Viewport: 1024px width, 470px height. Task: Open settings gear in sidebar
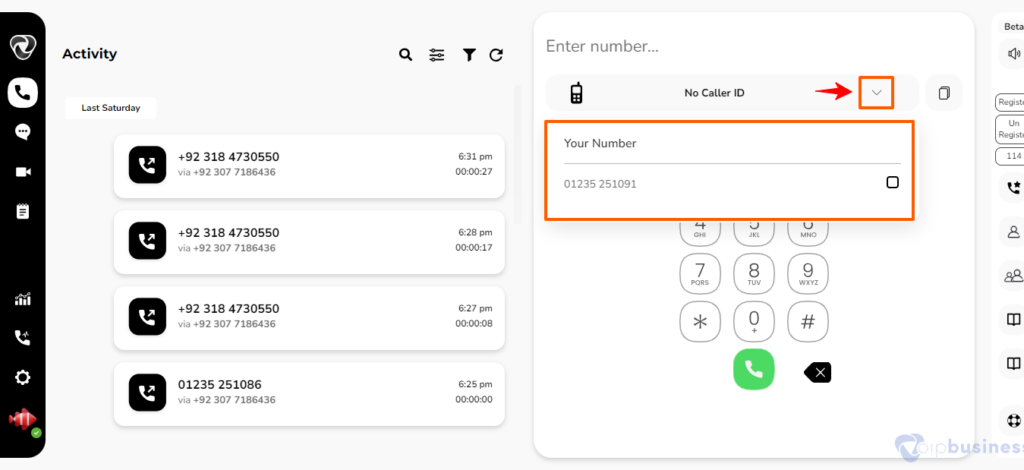(x=23, y=377)
